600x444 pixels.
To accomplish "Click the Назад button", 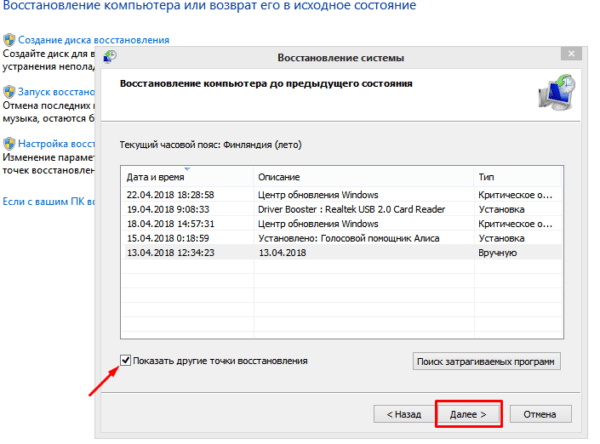I will point(404,414).
